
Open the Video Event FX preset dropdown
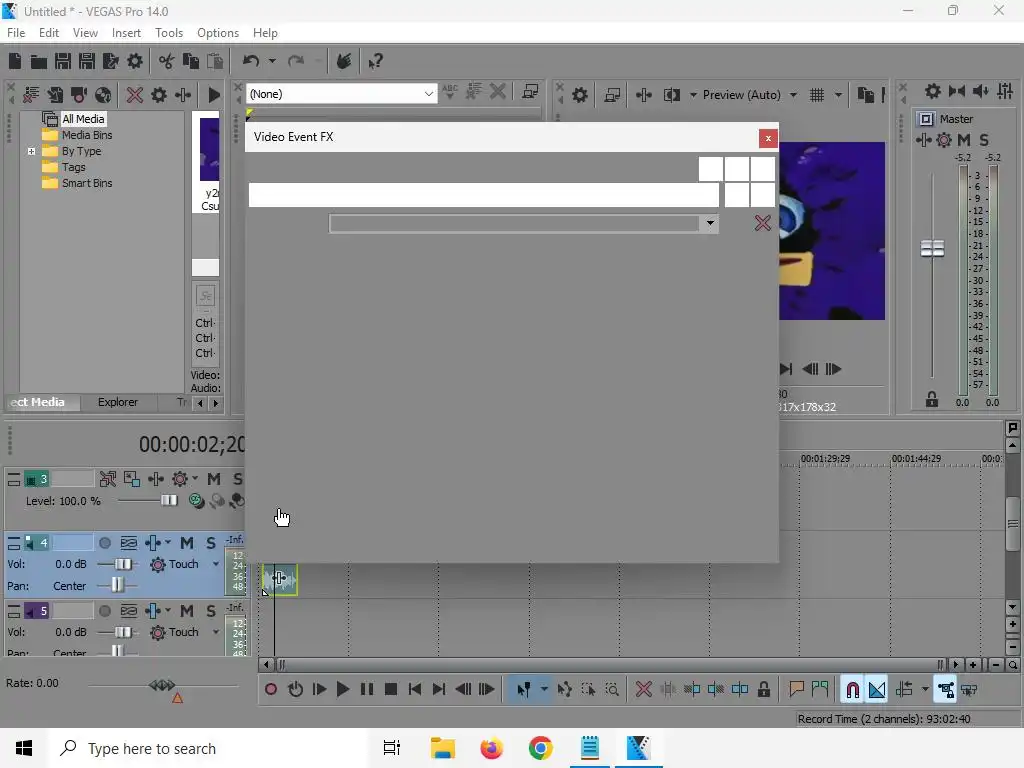(710, 223)
